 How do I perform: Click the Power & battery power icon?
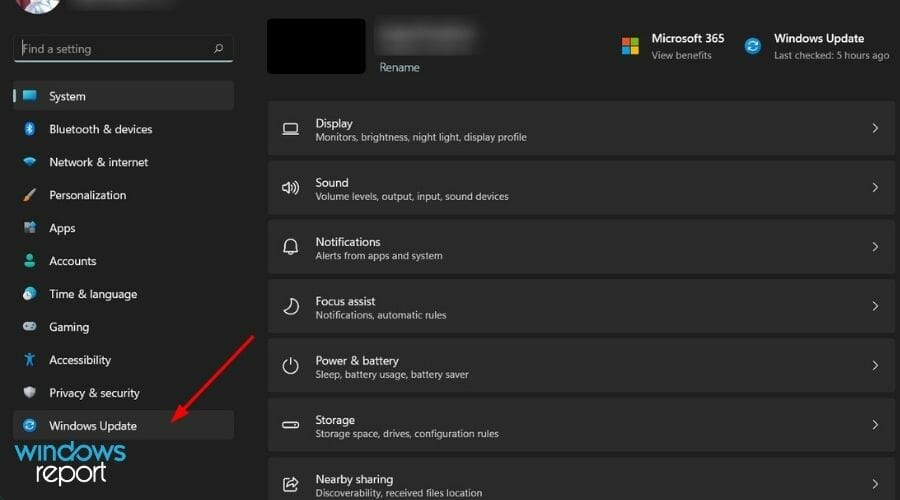pos(290,365)
